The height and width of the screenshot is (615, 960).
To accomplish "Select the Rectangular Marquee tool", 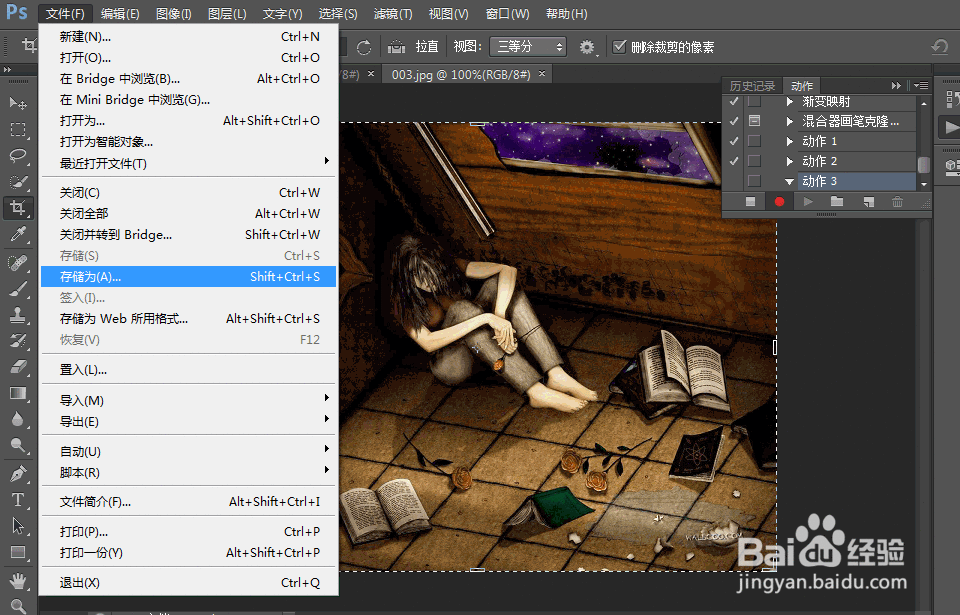I will 18,129.
